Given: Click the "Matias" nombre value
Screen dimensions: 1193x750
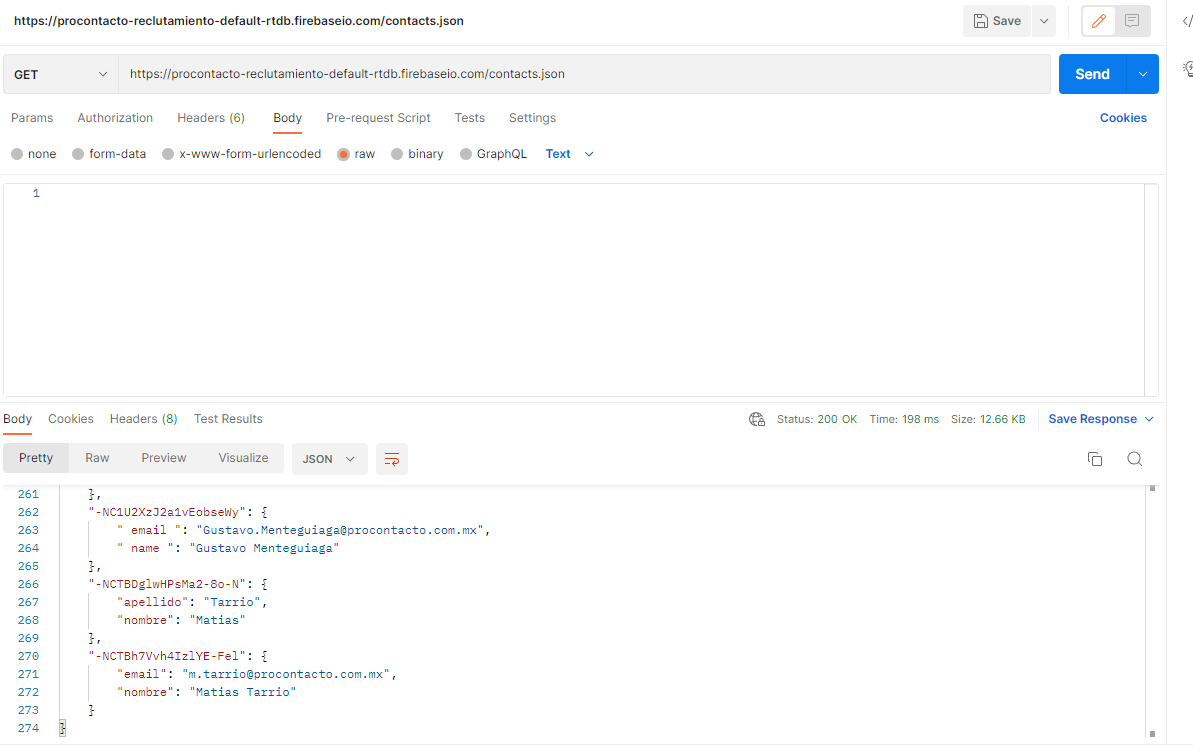Looking at the screenshot, I should coord(218,621).
